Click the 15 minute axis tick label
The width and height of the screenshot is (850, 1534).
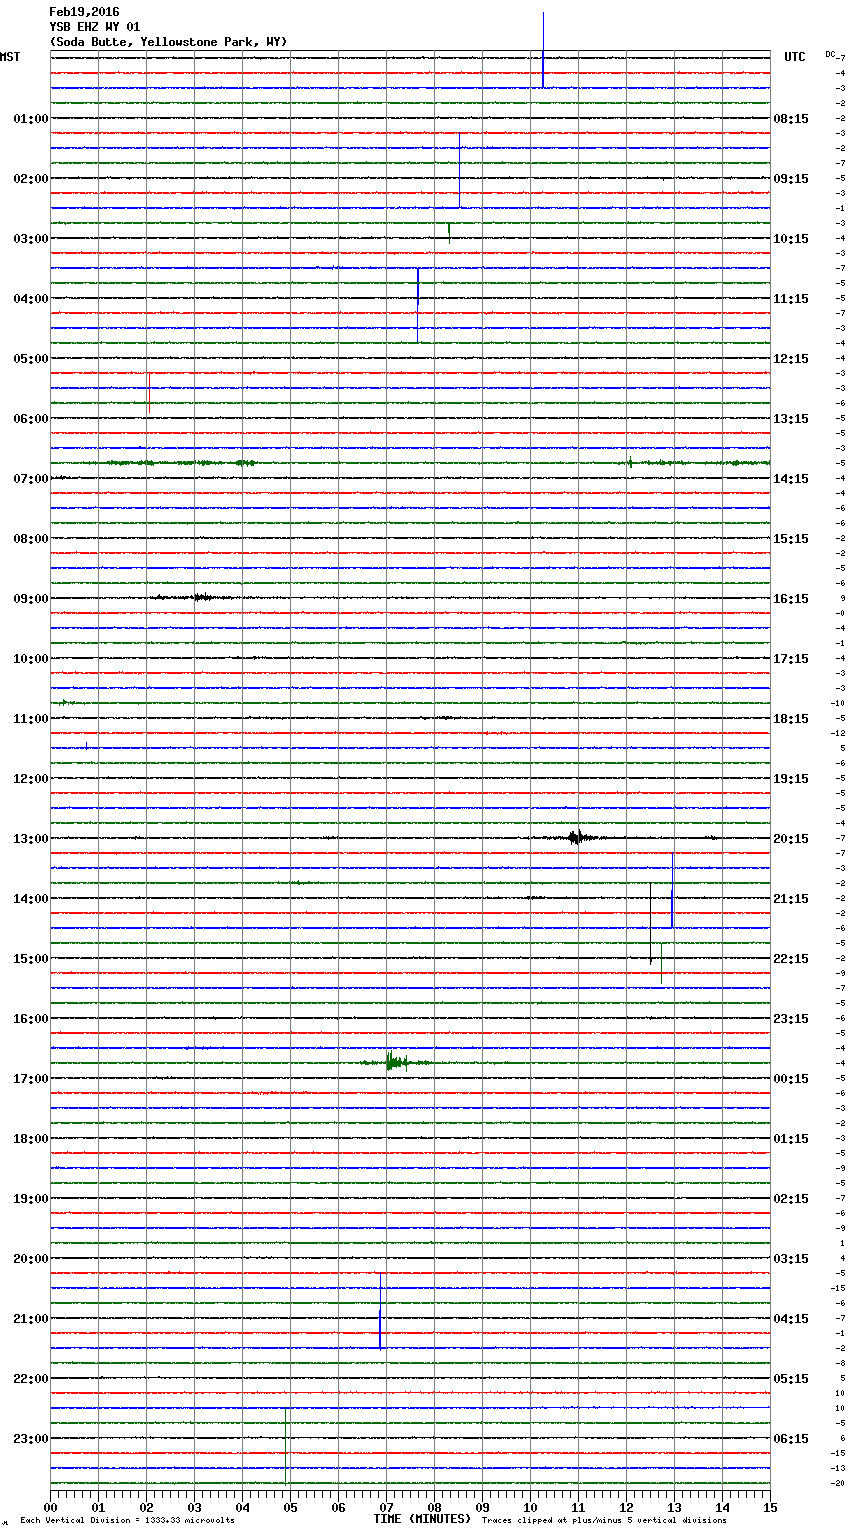(x=770, y=1506)
